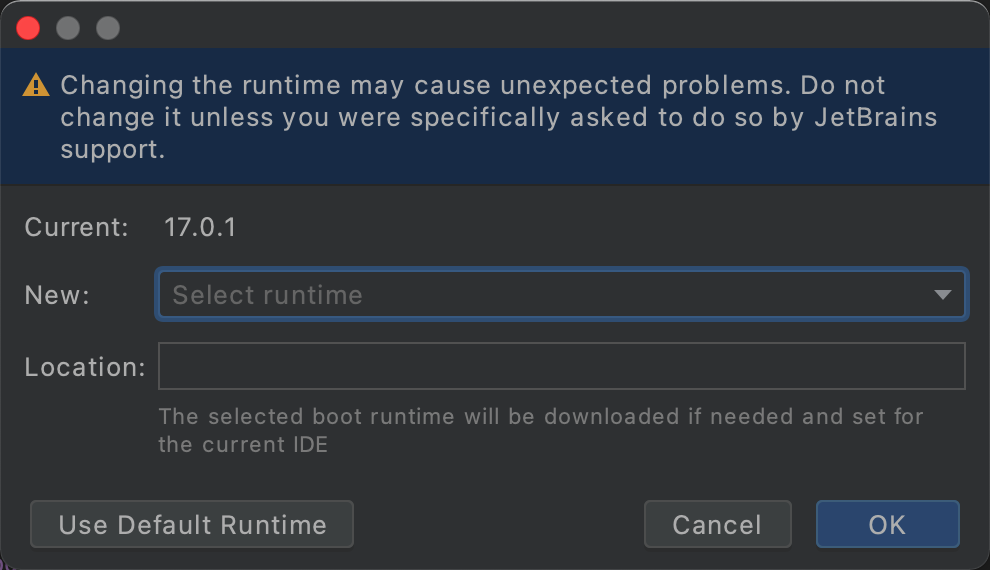
Task: Click the grayed-out zoom window button
Action: click(x=108, y=28)
